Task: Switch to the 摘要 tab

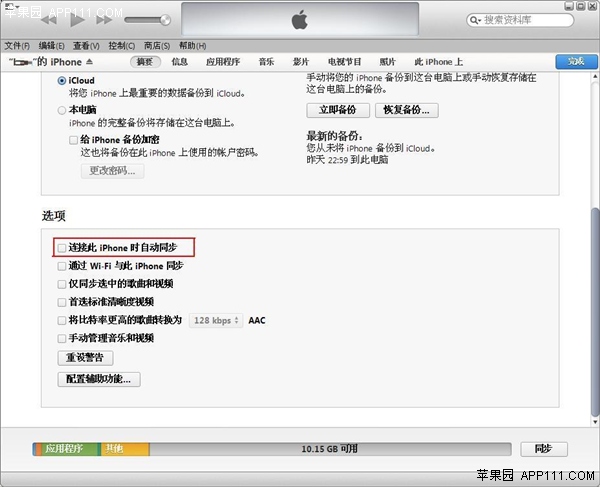Action: coord(145,62)
